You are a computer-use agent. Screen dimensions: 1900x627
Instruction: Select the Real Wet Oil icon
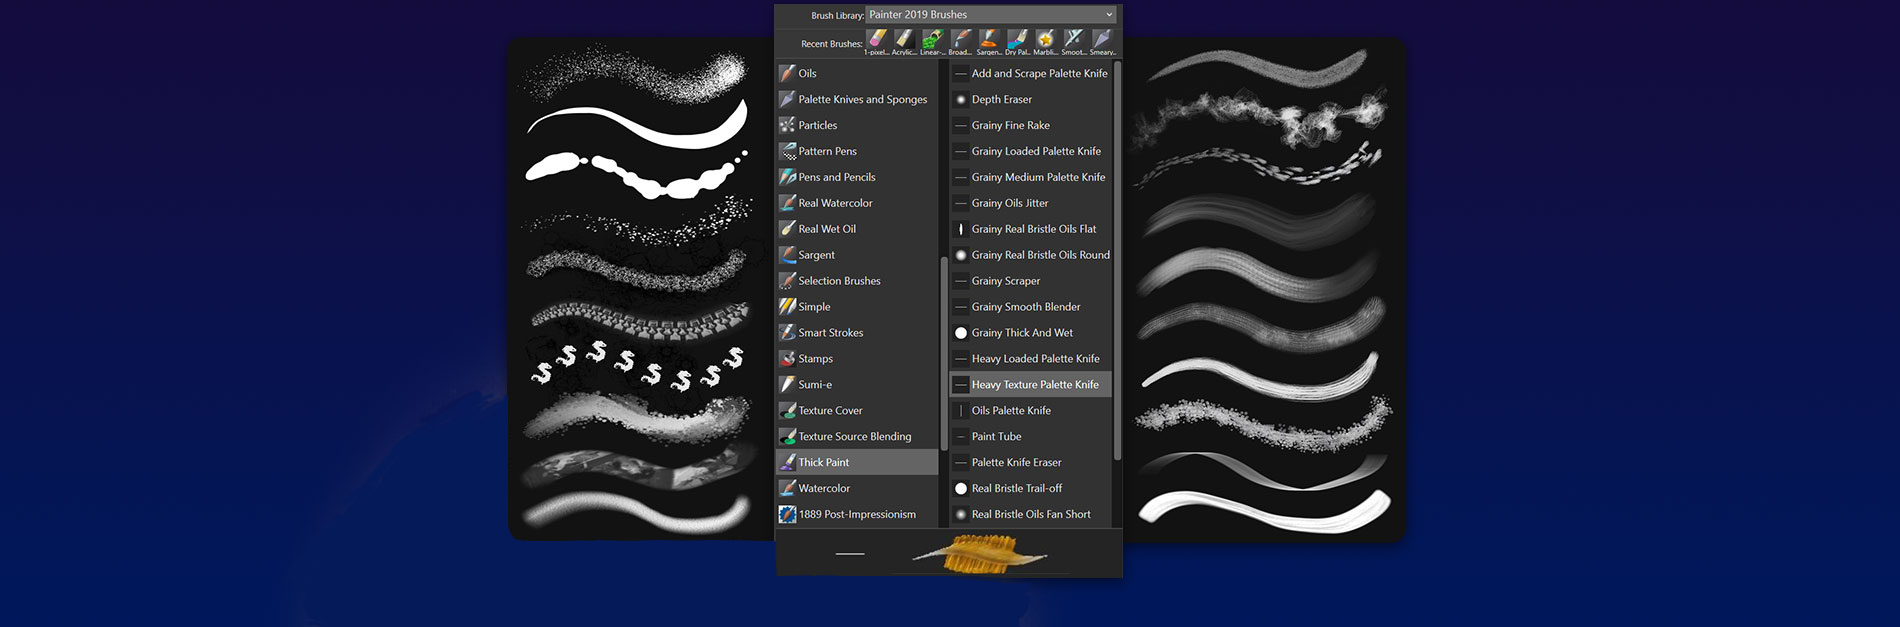tap(788, 229)
